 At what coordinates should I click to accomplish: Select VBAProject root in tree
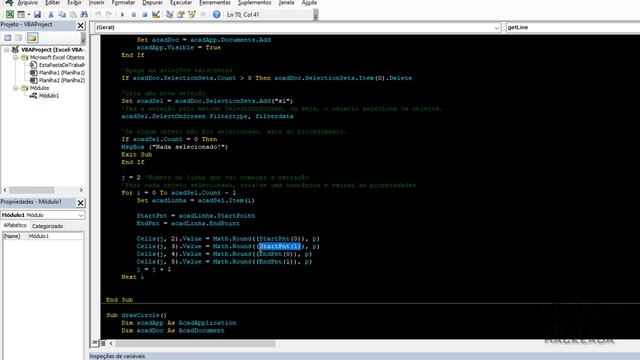[x=53, y=49]
